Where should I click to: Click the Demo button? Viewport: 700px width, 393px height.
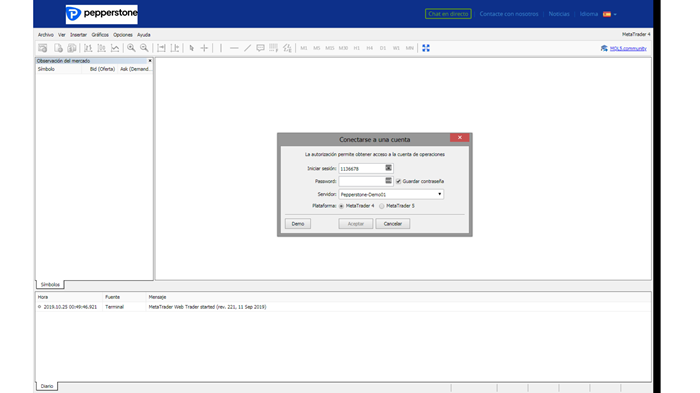(298, 224)
